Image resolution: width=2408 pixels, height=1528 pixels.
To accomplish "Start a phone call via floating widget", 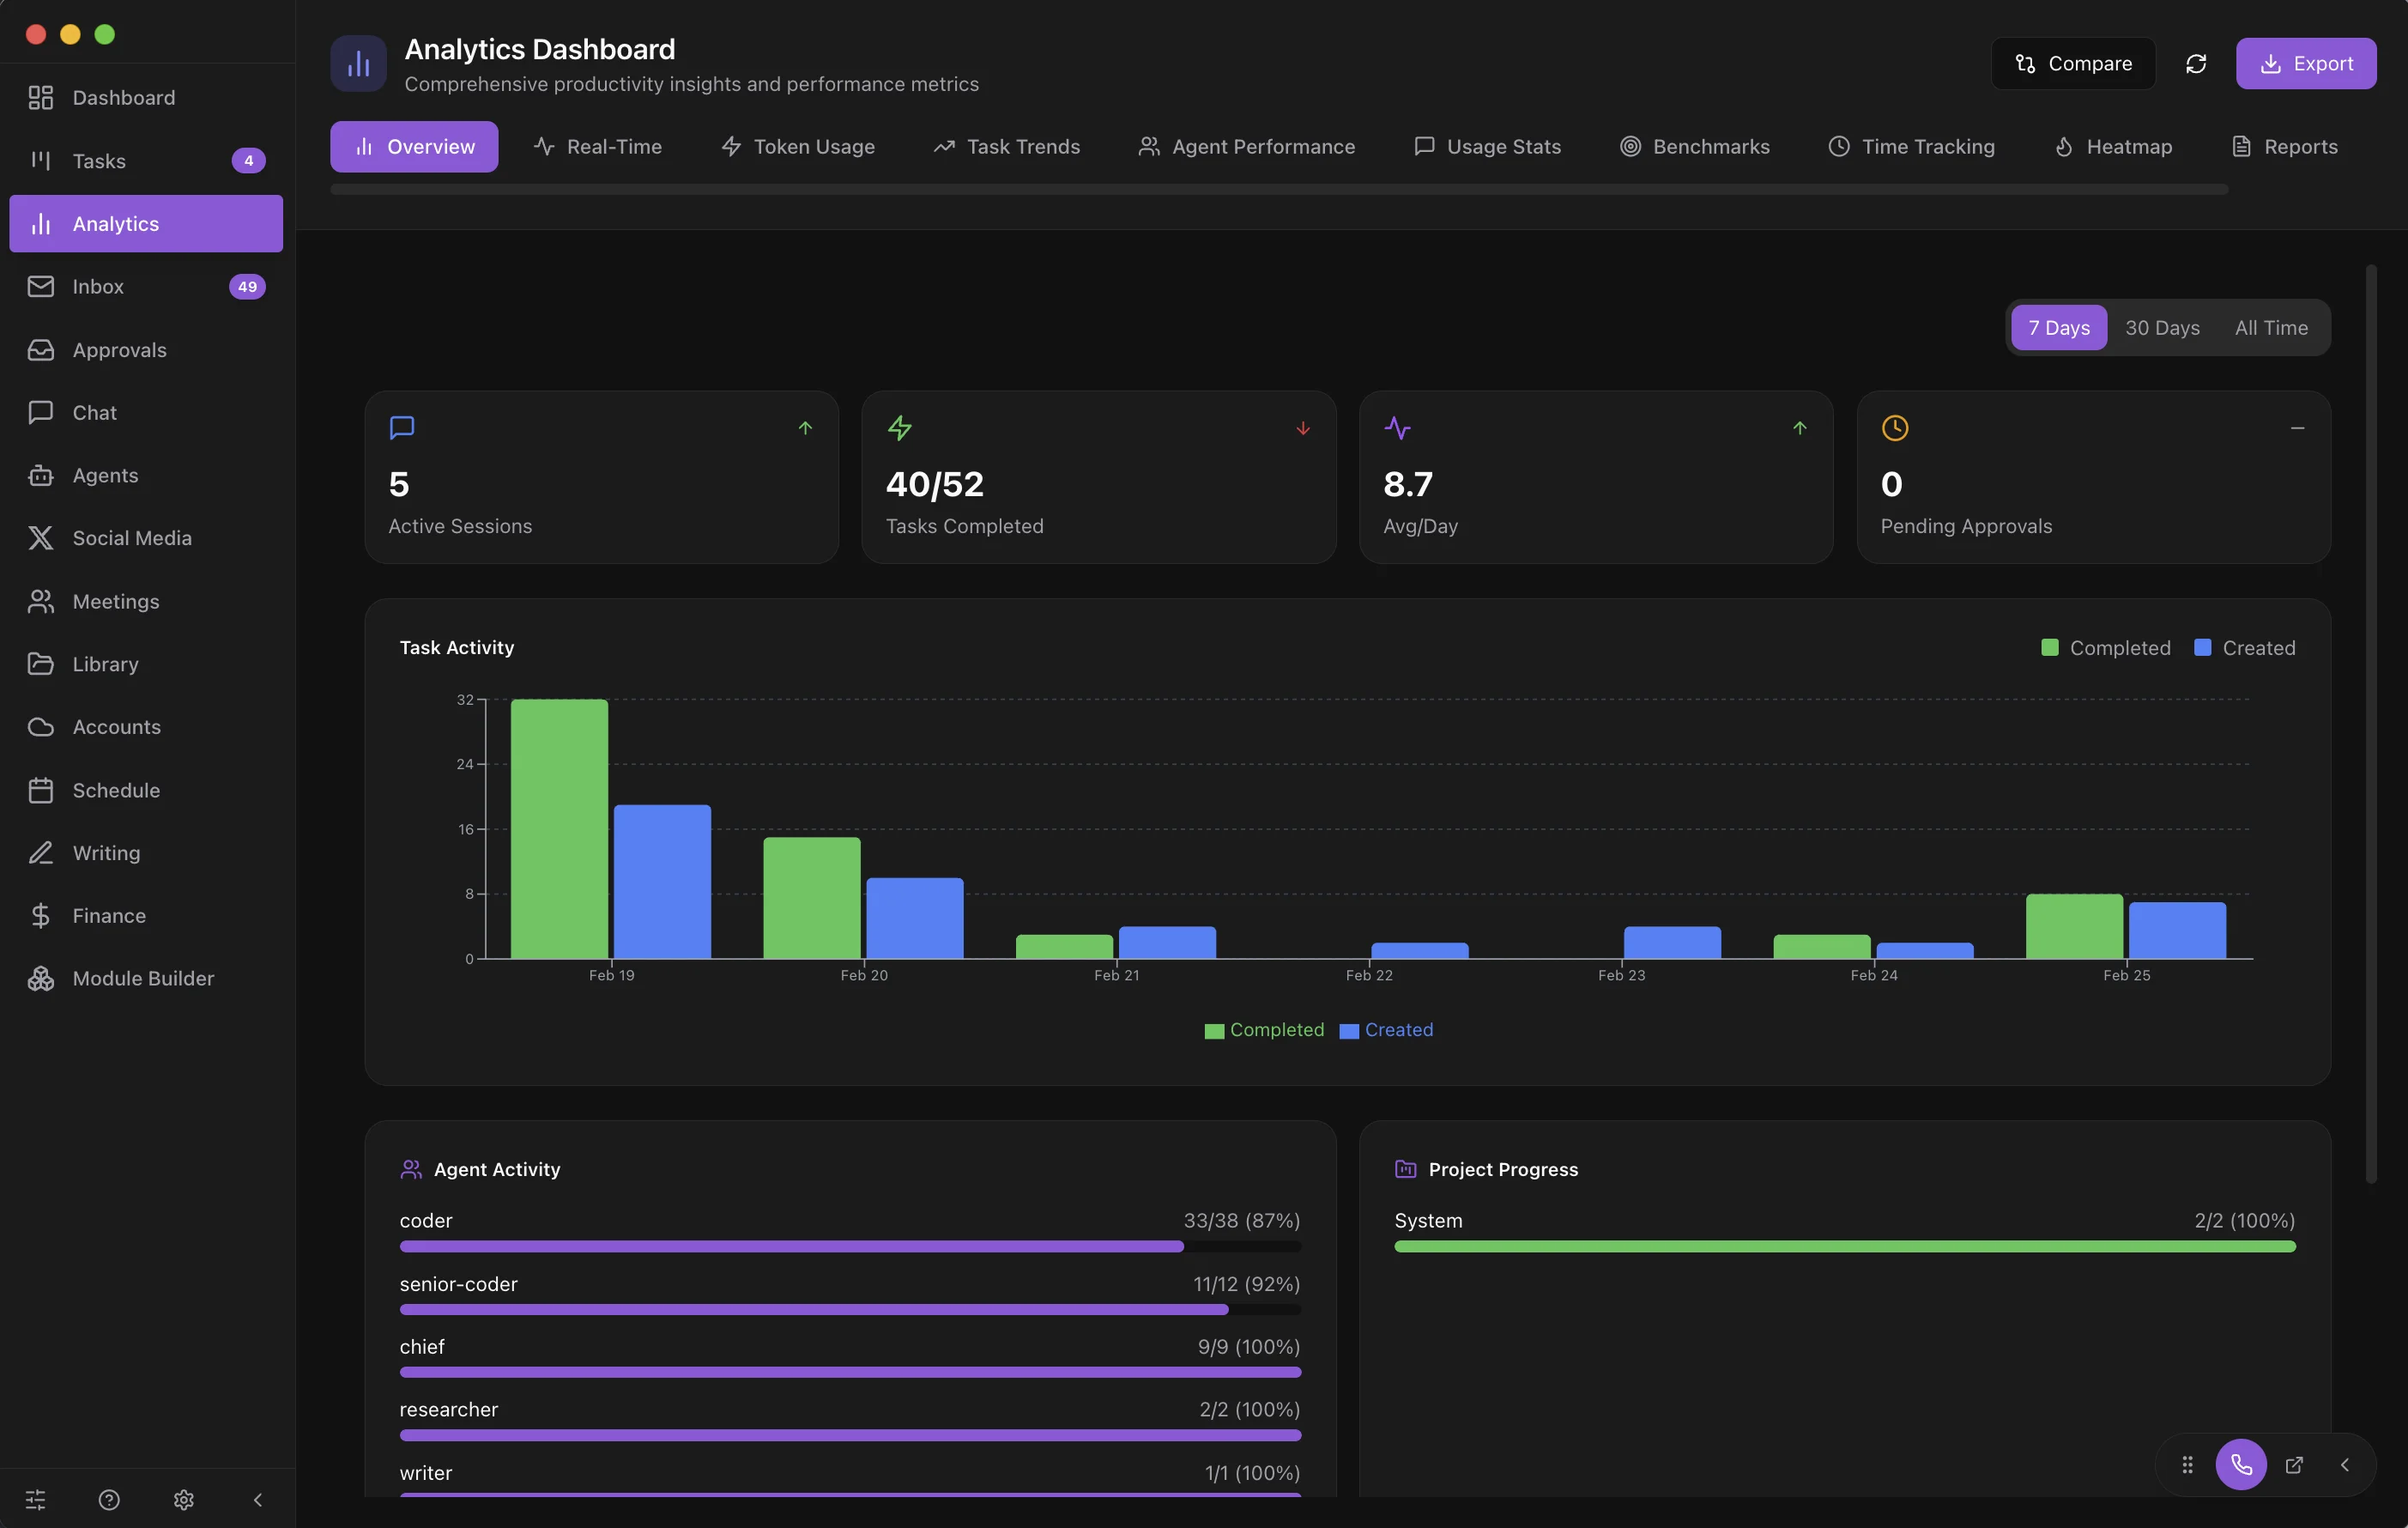I will pyautogui.click(x=2242, y=1465).
